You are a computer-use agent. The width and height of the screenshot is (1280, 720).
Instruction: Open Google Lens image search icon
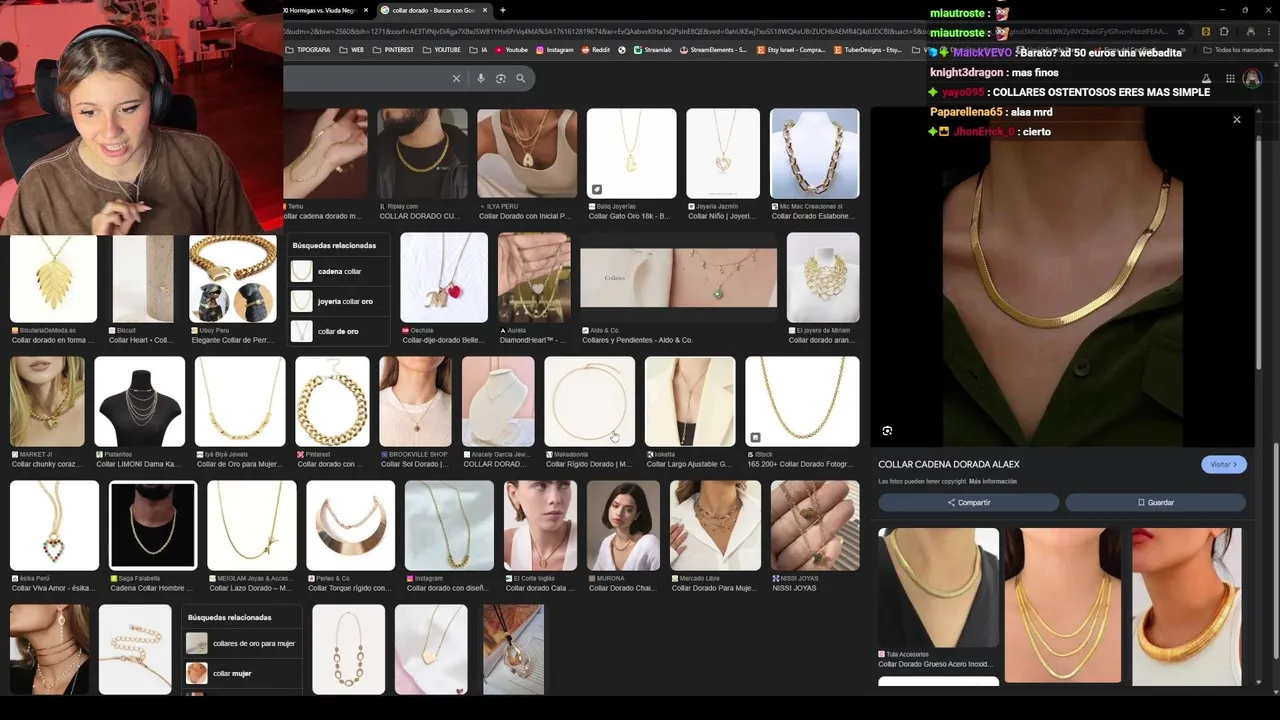pos(501,78)
